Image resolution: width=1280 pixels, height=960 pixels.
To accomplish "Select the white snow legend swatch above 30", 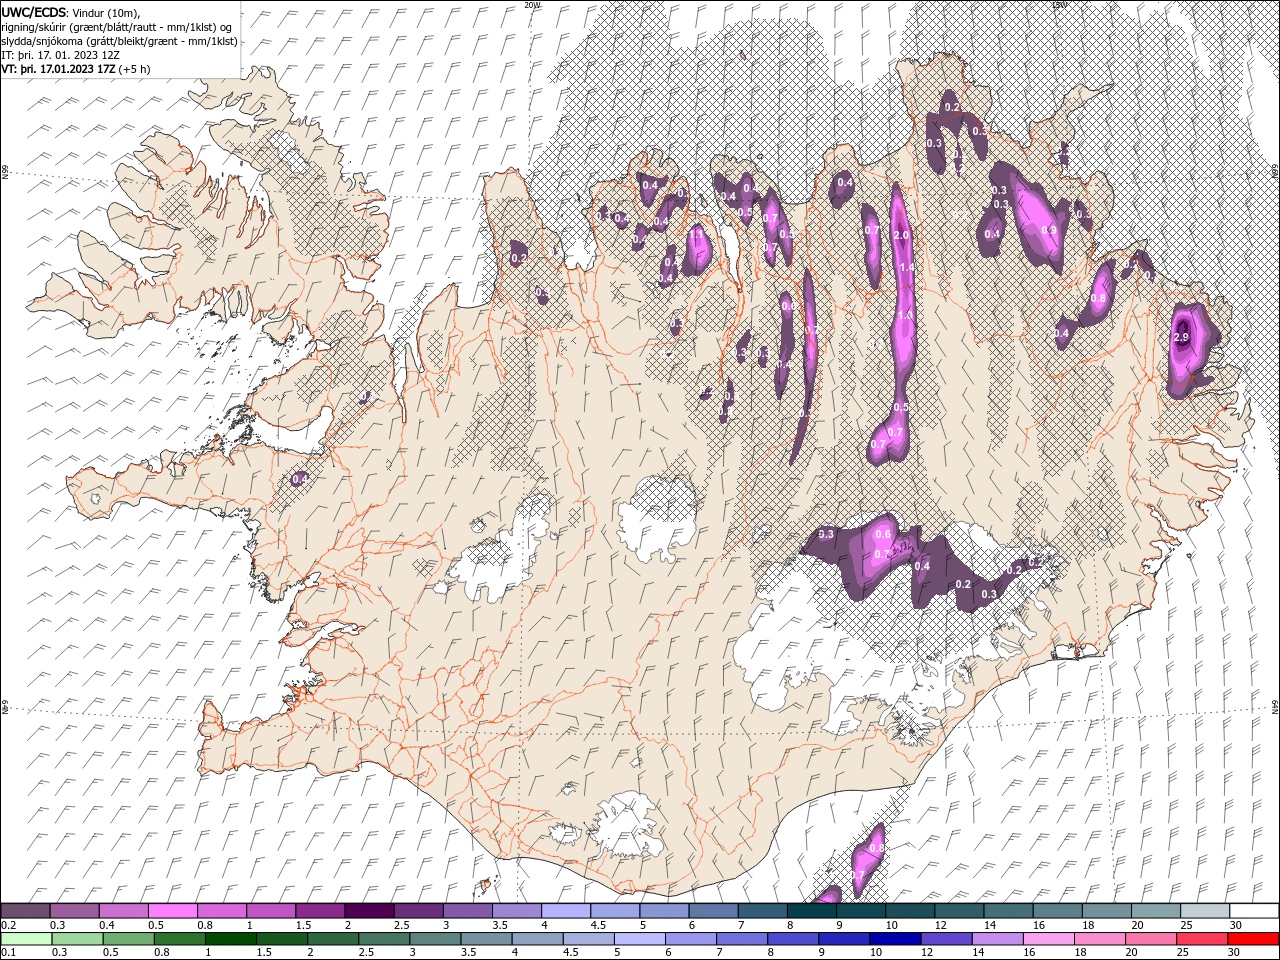I will tap(1254, 911).
